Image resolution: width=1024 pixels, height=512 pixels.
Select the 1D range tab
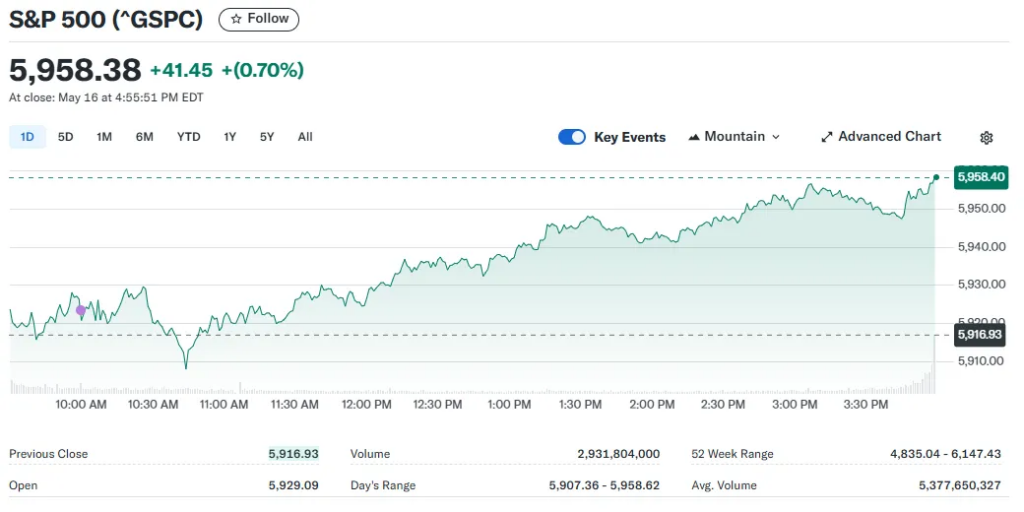tap(27, 137)
